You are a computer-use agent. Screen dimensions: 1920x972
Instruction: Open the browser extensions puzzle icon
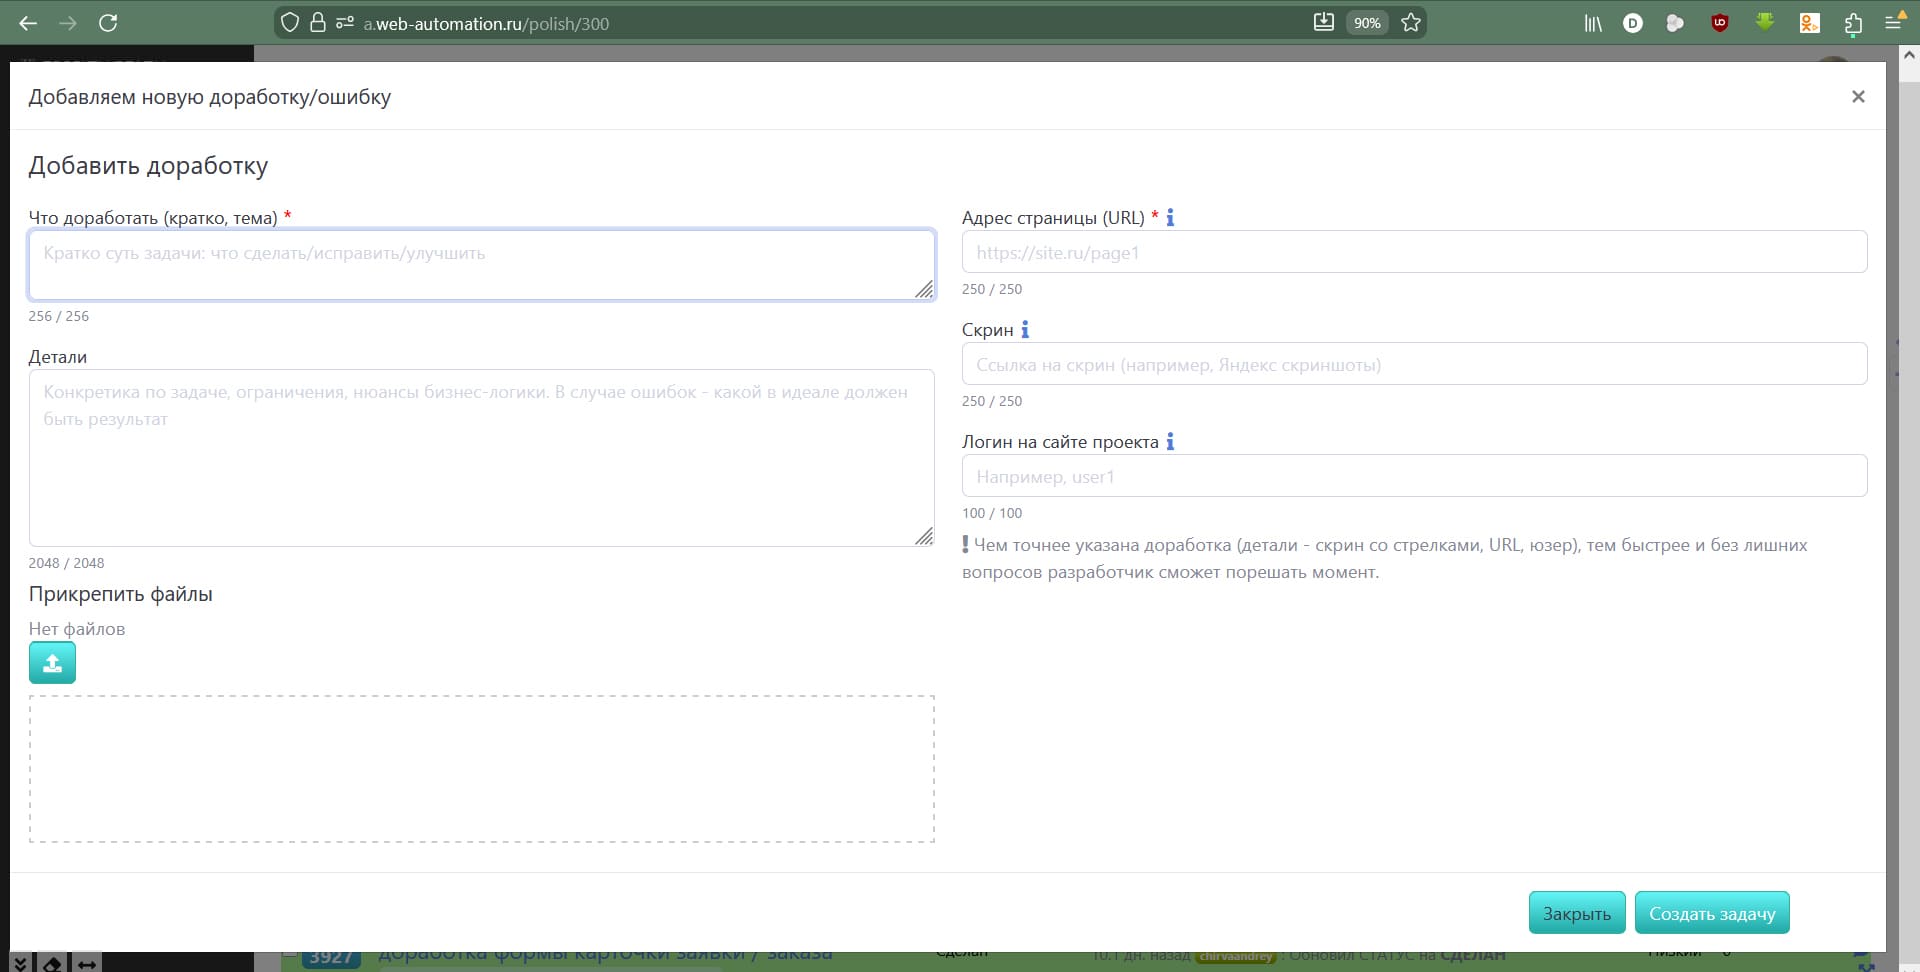coord(1853,24)
